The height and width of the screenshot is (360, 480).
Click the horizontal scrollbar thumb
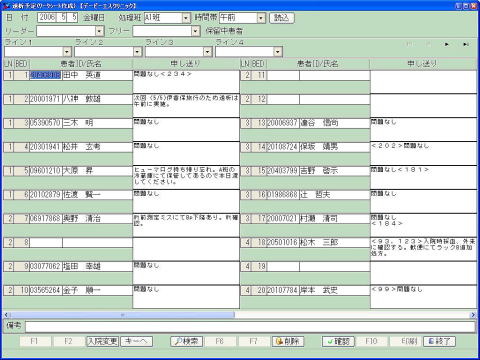122,315
